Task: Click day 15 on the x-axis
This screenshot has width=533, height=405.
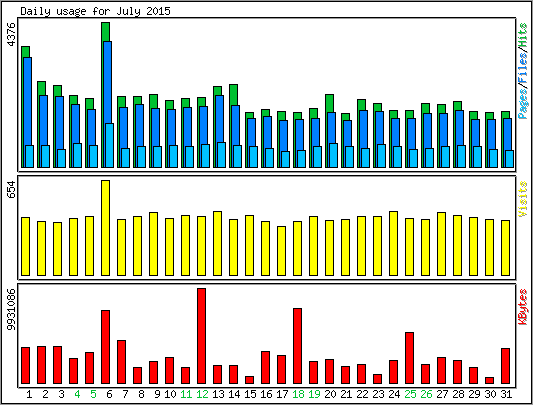Action: pos(250,394)
